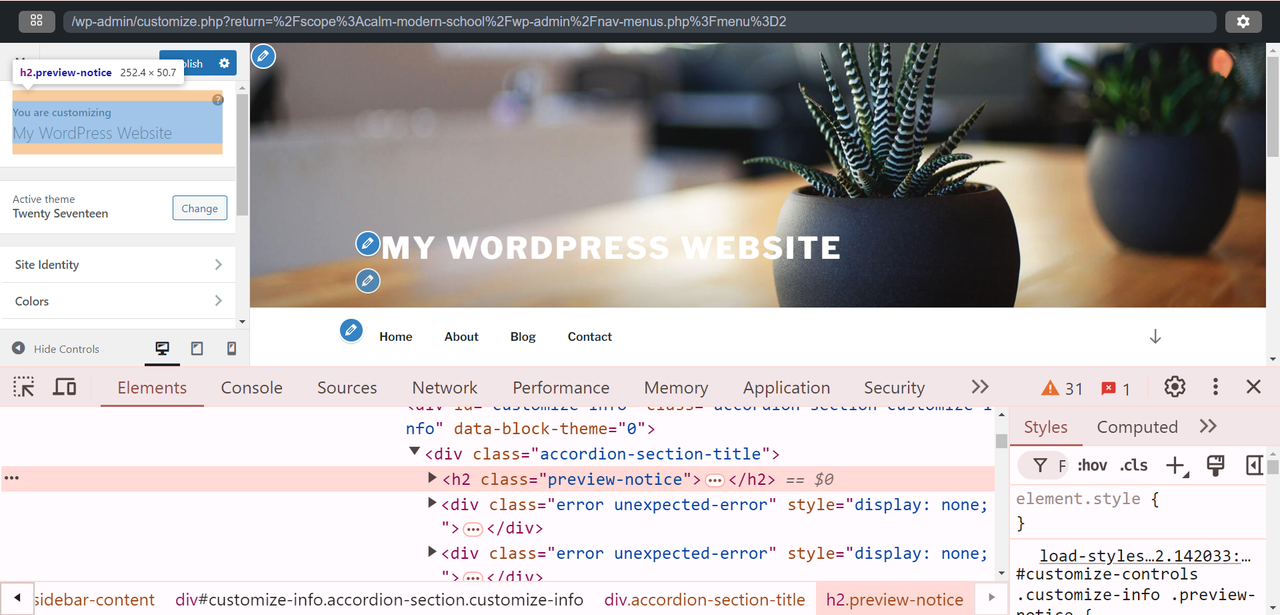Switch to mobile preview mode
Image resolution: width=1280 pixels, height=615 pixels.
coord(232,349)
